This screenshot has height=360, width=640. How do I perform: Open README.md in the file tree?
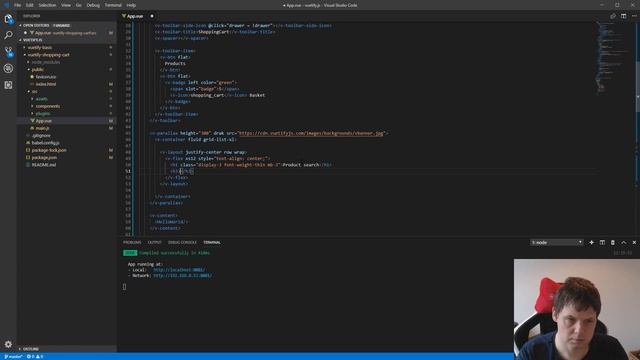point(44,165)
